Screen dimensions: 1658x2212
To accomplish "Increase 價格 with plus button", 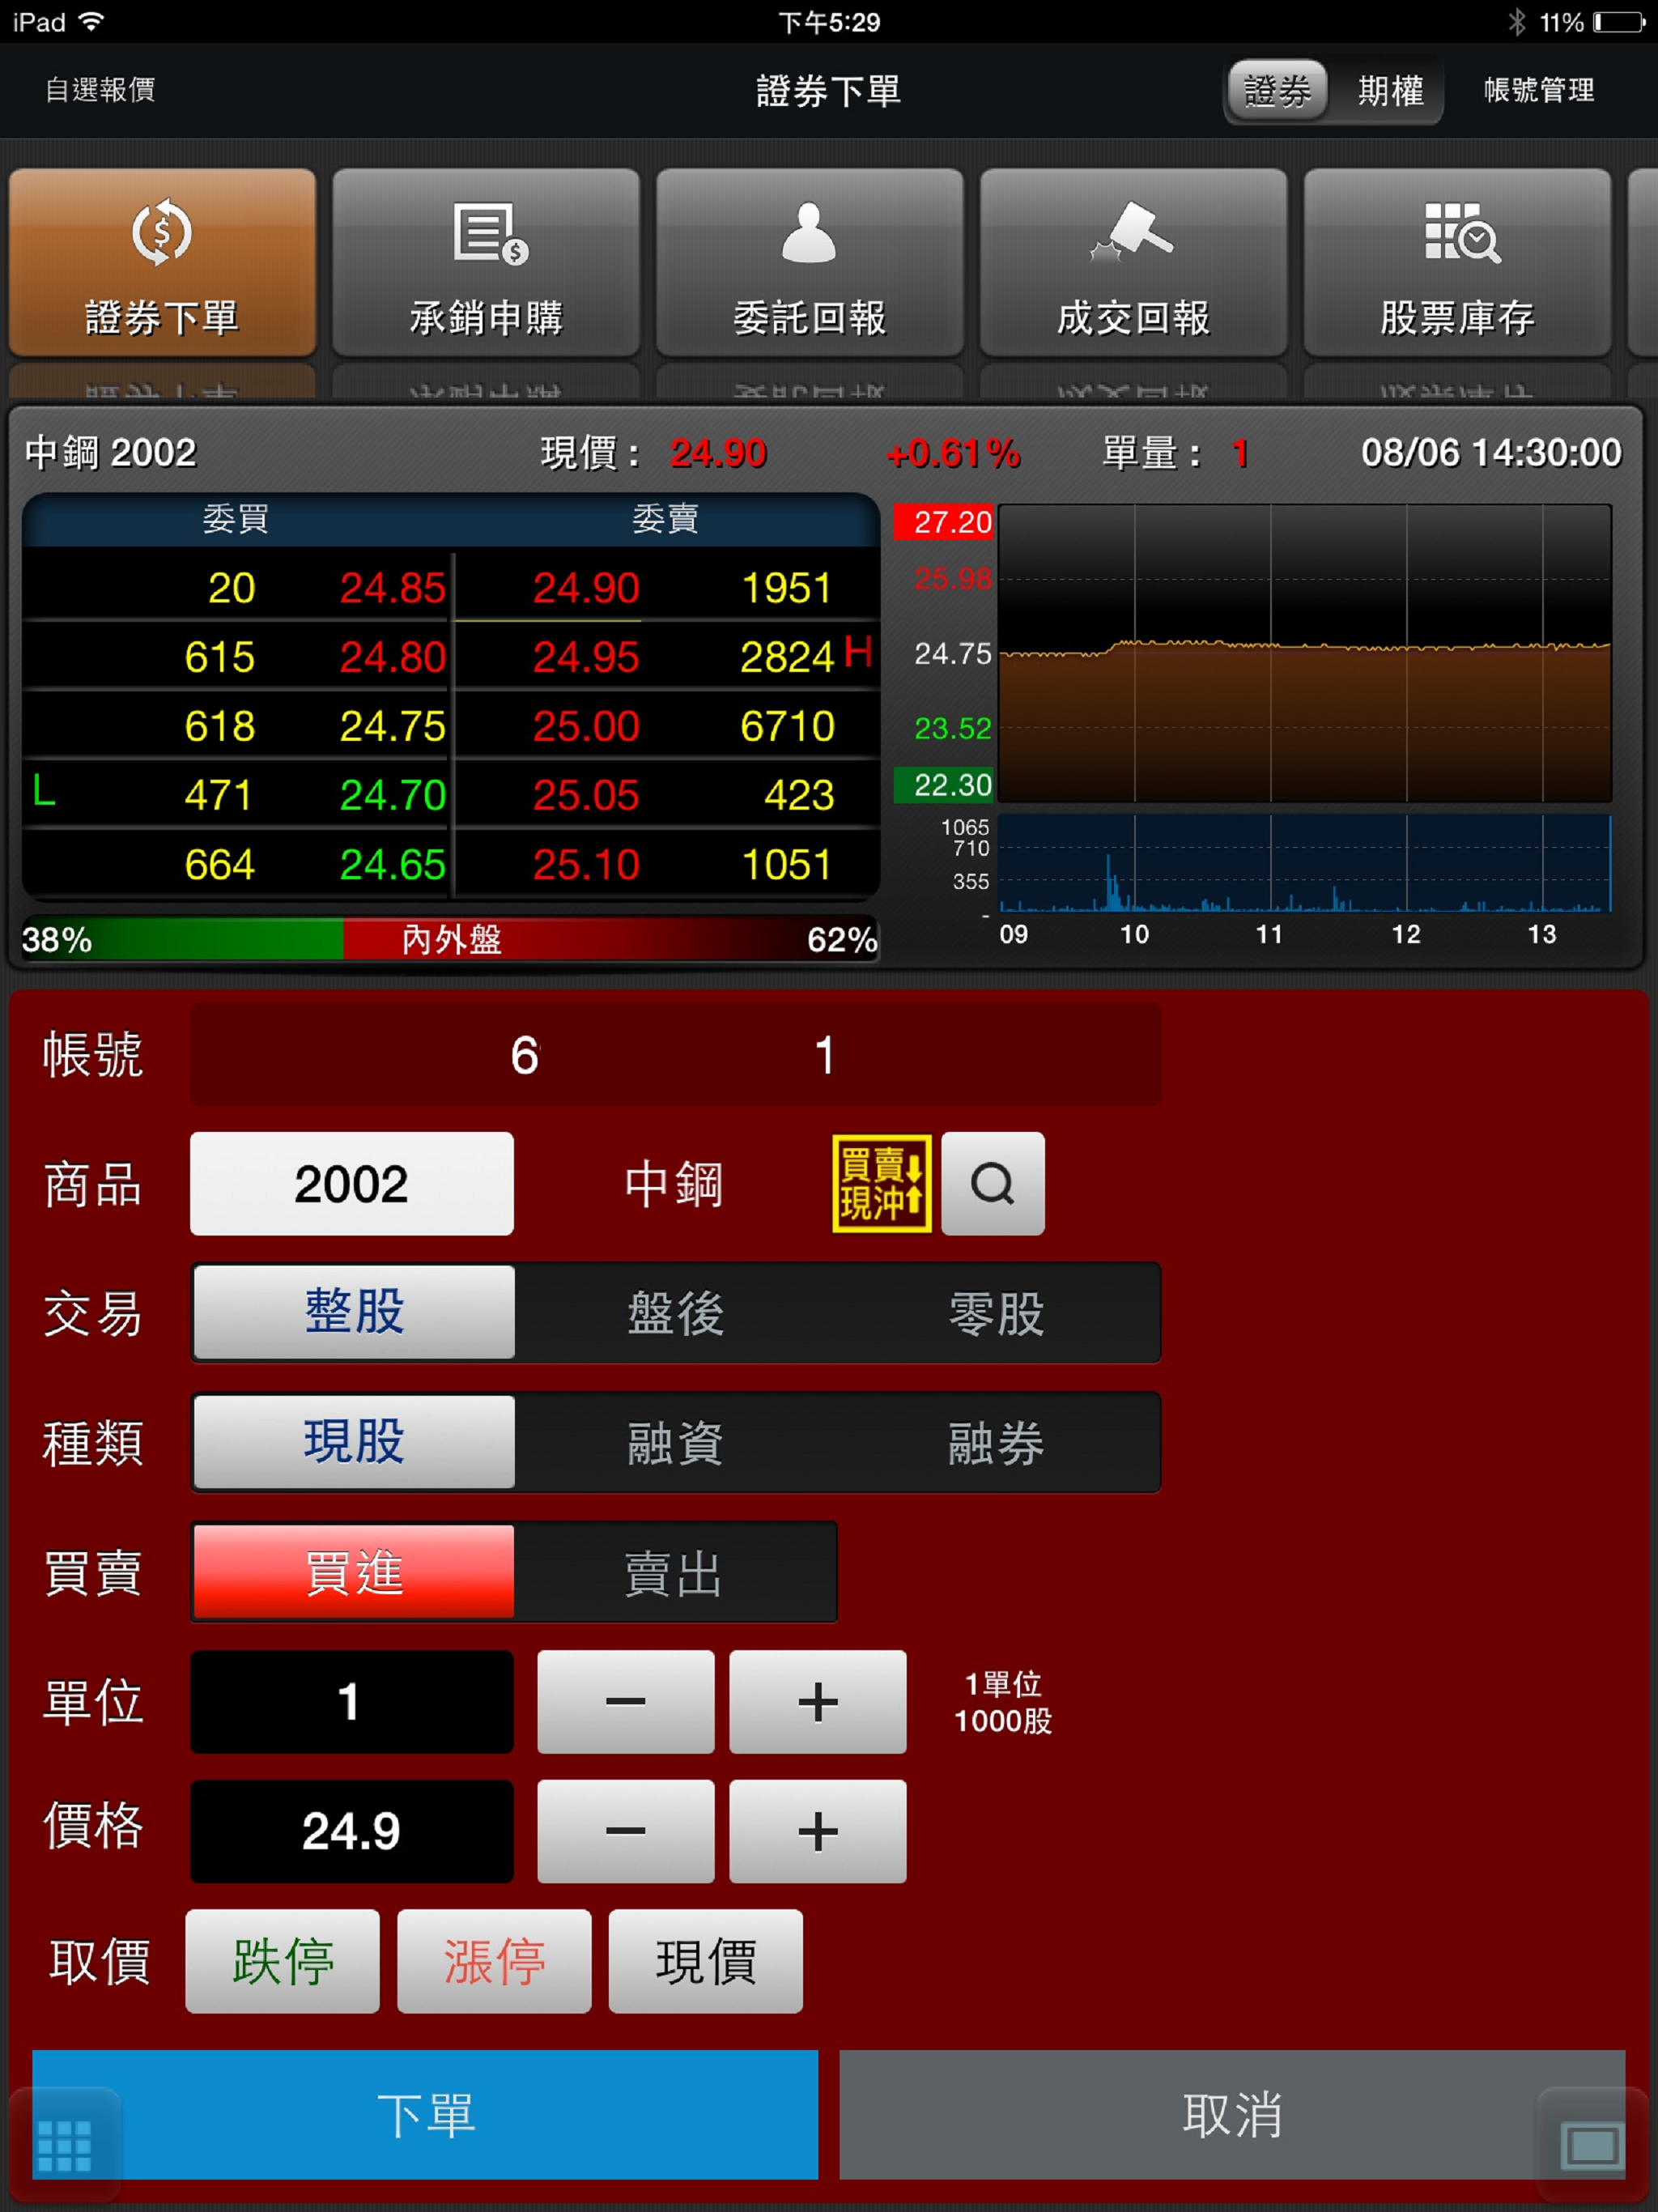I will tap(818, 1831).
